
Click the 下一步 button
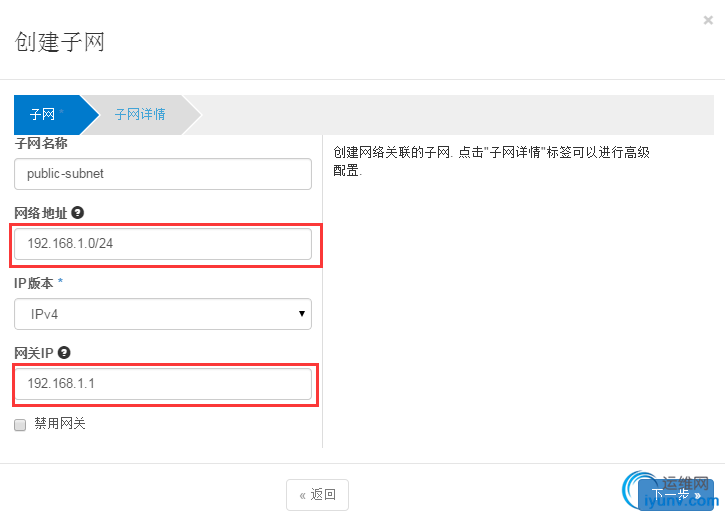676,494
